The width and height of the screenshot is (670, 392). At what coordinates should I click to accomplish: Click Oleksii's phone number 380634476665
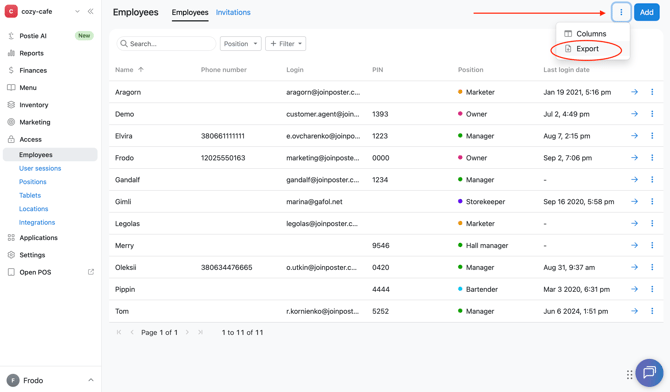click(x=226, y=267)
